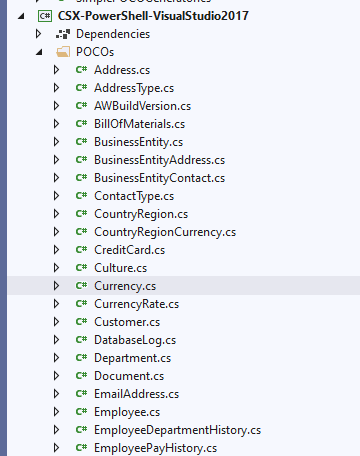Select the Customer.cs file name

pyautogui.click(x=127, y=322)
